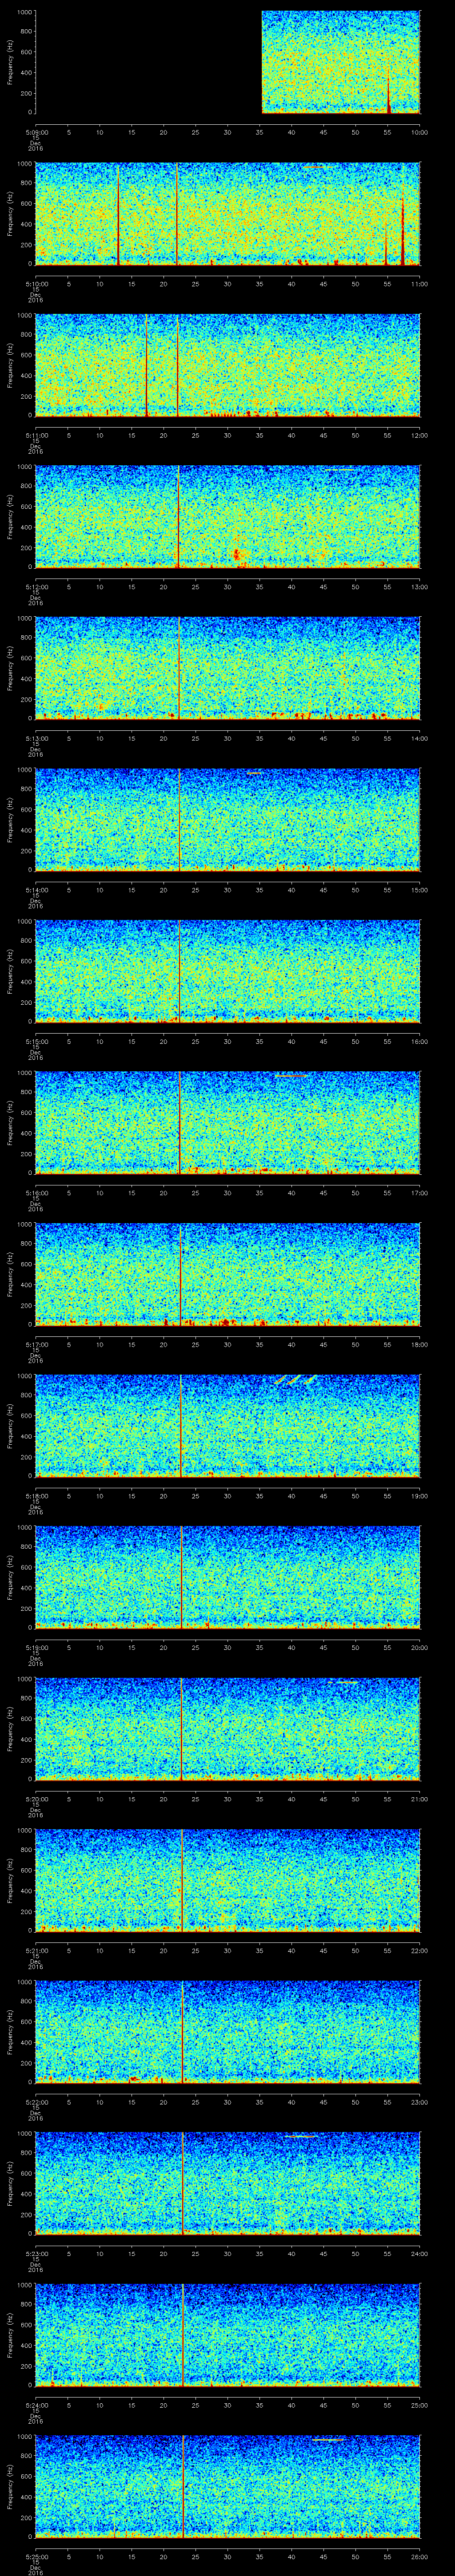Click the 20:00 end time label
Screen dimensions: 455x2576
click(x=419, y=1647)
